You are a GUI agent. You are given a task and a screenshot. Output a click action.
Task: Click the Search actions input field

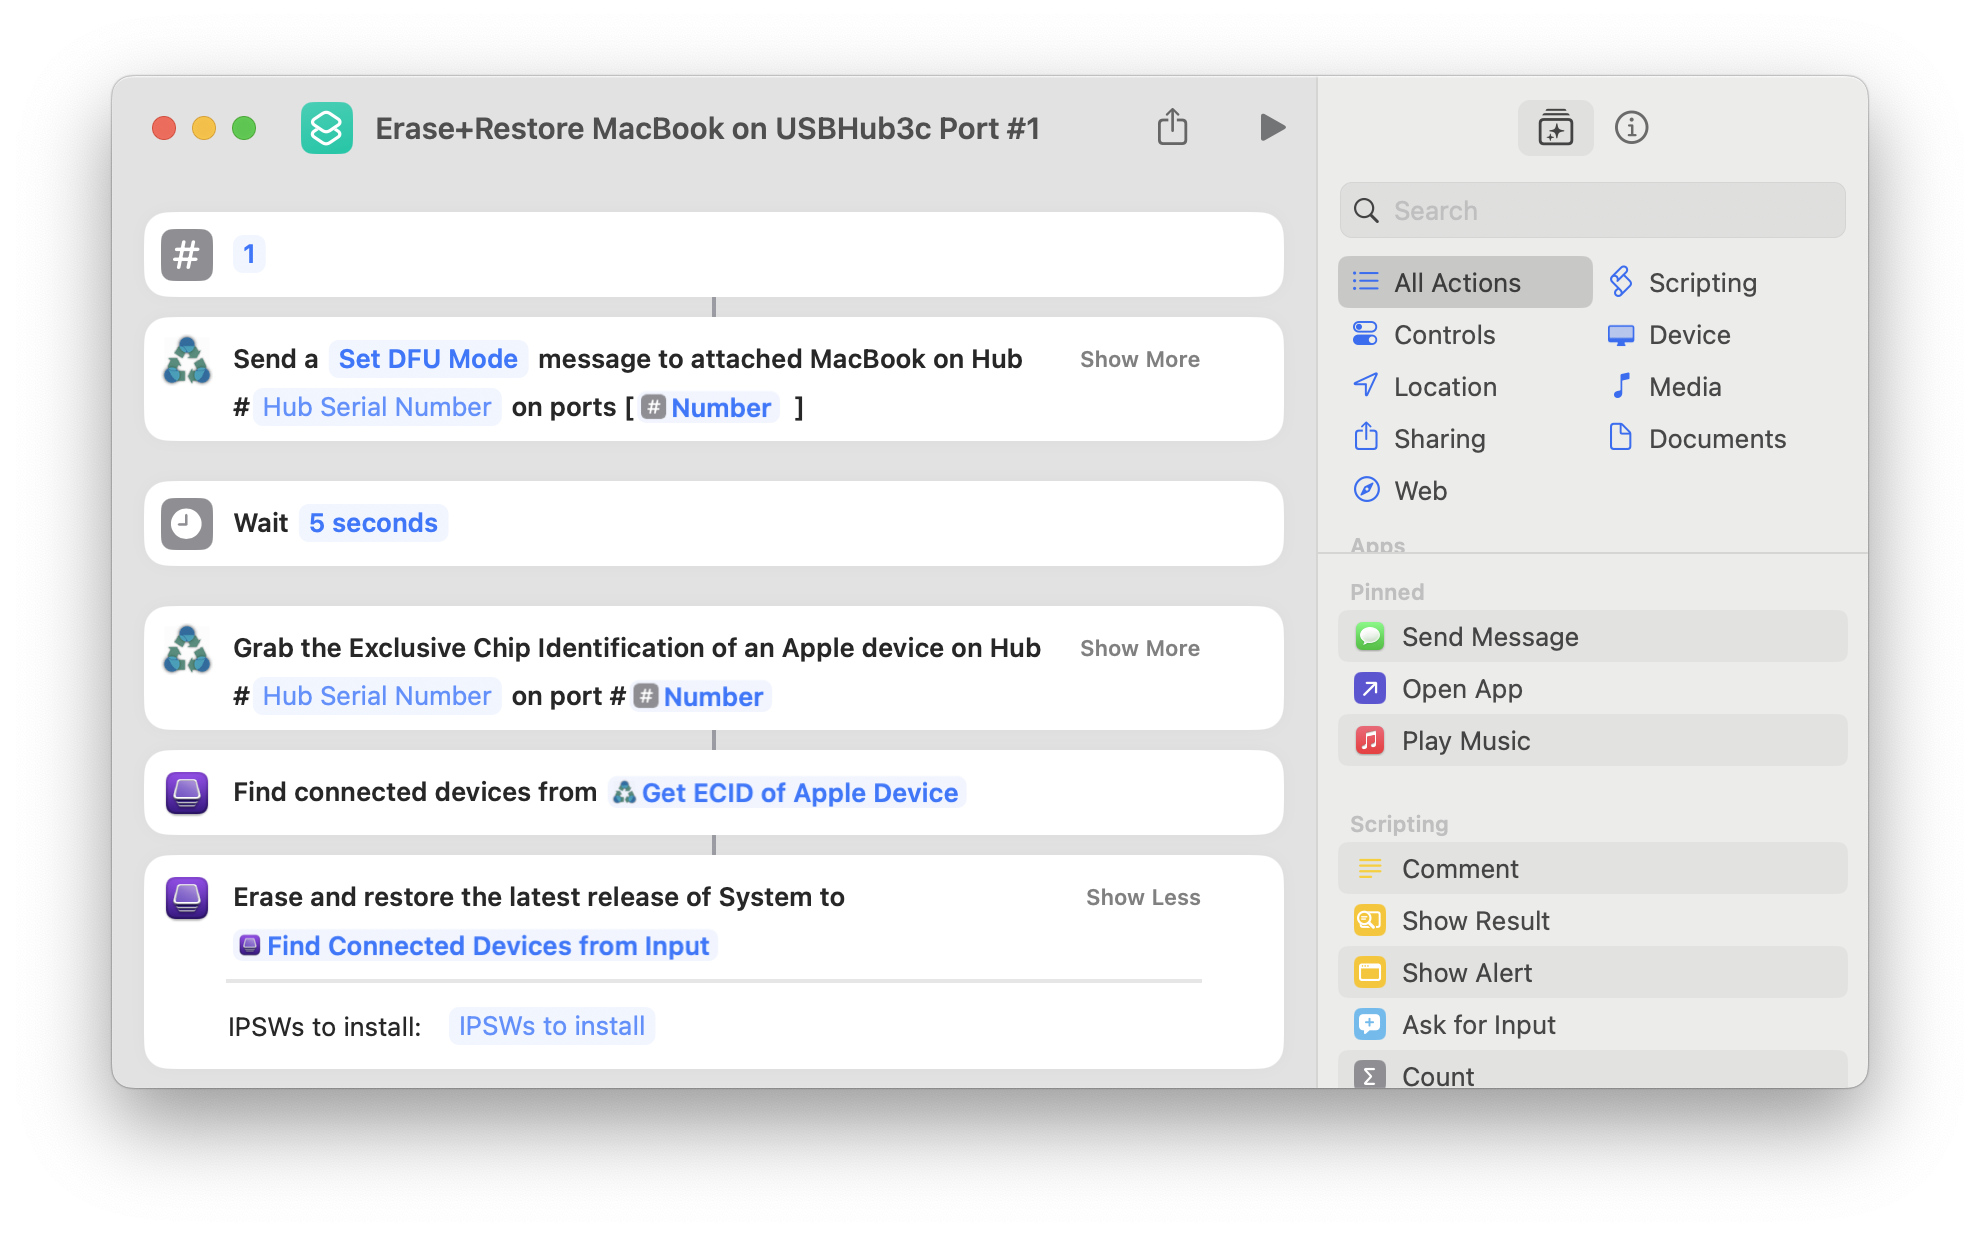point(1594,211)
